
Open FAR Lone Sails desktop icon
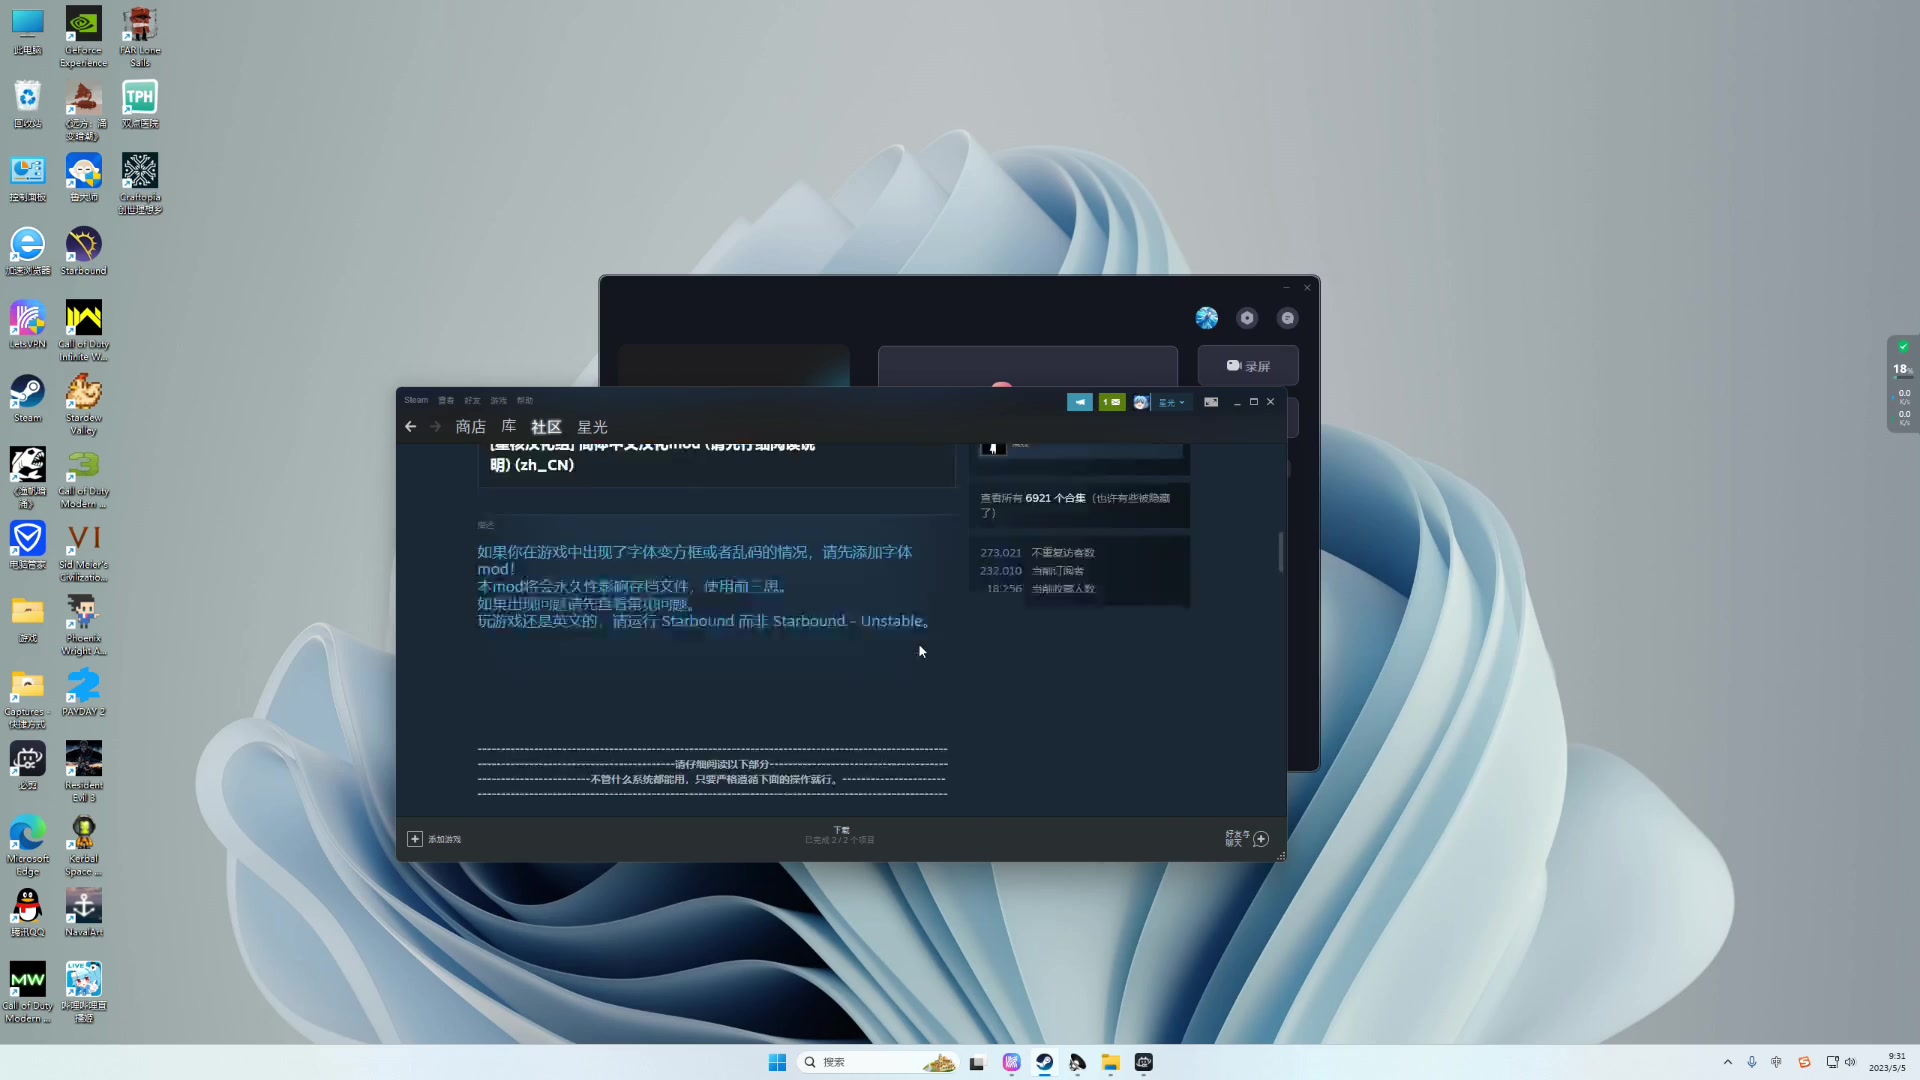(x=140, y=37)
